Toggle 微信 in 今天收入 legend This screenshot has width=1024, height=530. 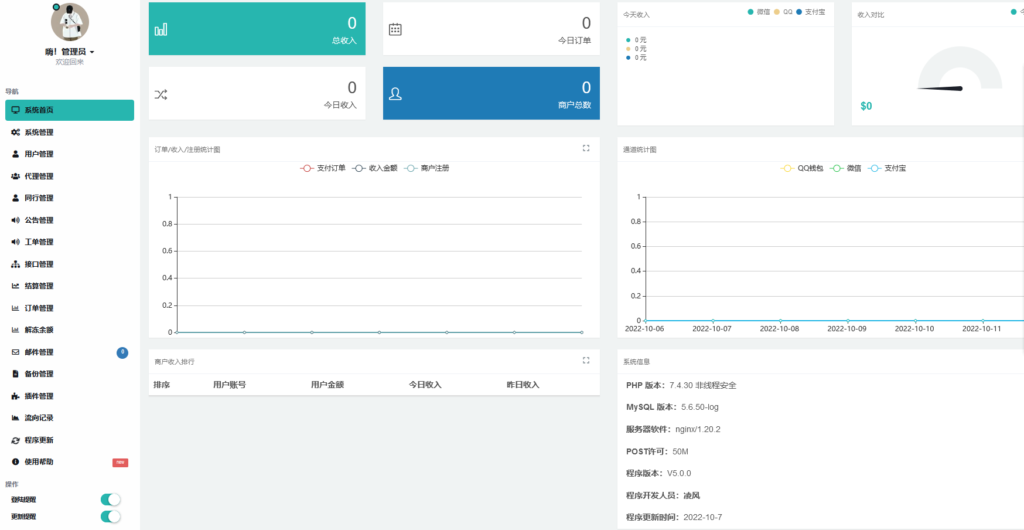[759, 12]
